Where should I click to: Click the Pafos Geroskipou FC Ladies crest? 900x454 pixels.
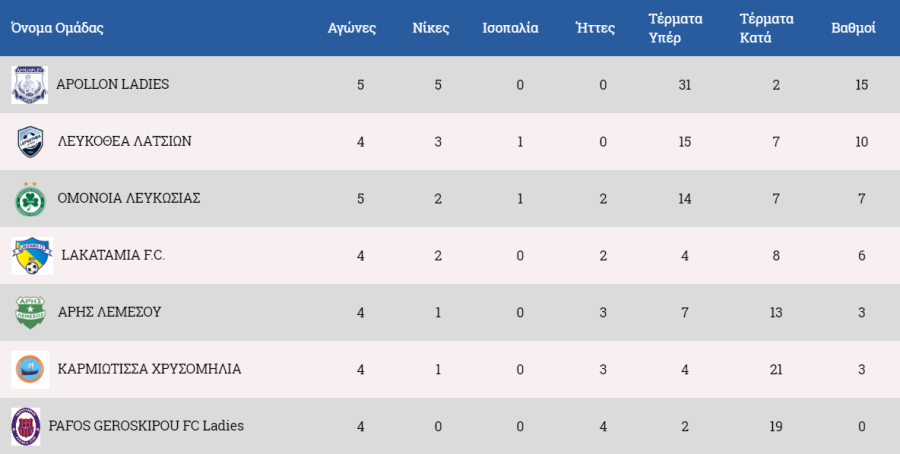pyautogui.click(x=26, y=426)
